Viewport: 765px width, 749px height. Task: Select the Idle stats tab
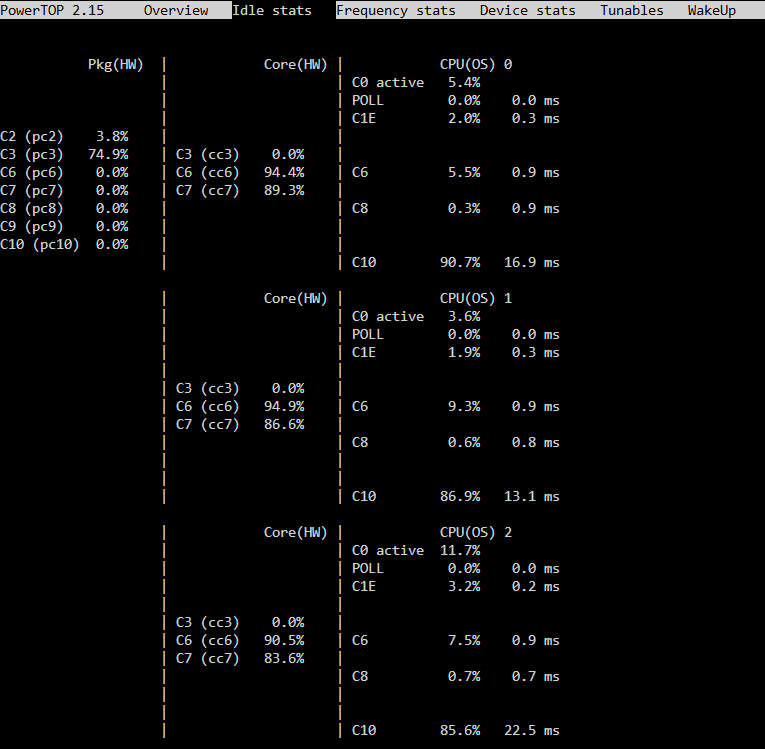[272, 10]
